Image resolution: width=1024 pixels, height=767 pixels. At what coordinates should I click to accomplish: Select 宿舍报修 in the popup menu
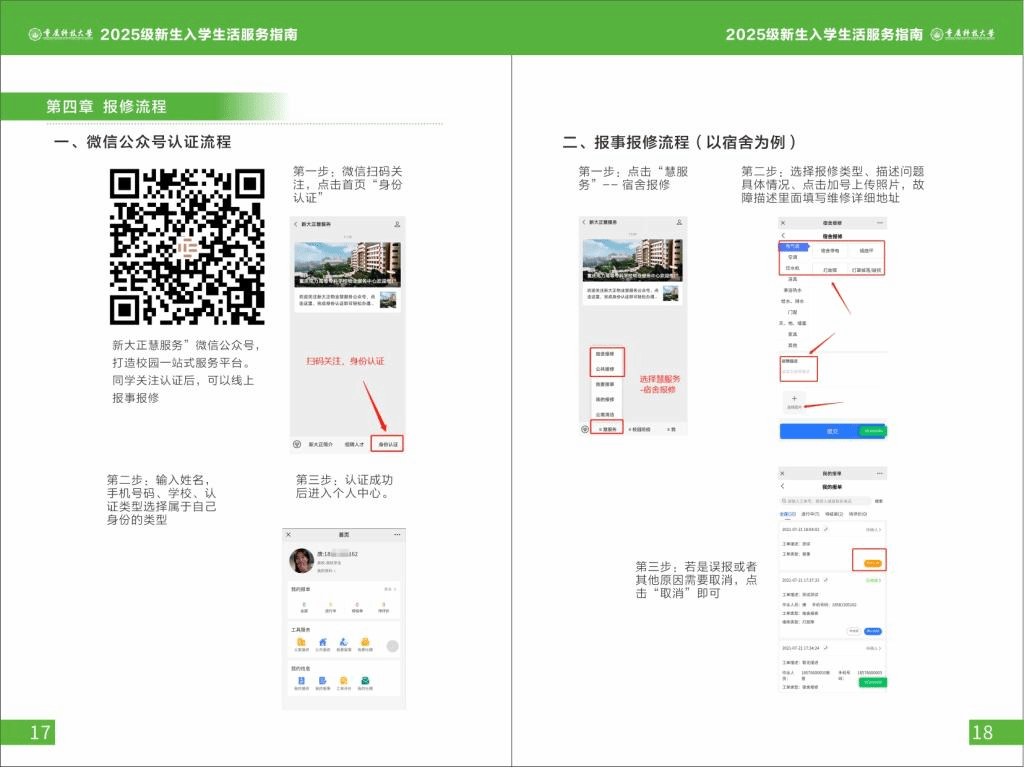tap(604, 354)
